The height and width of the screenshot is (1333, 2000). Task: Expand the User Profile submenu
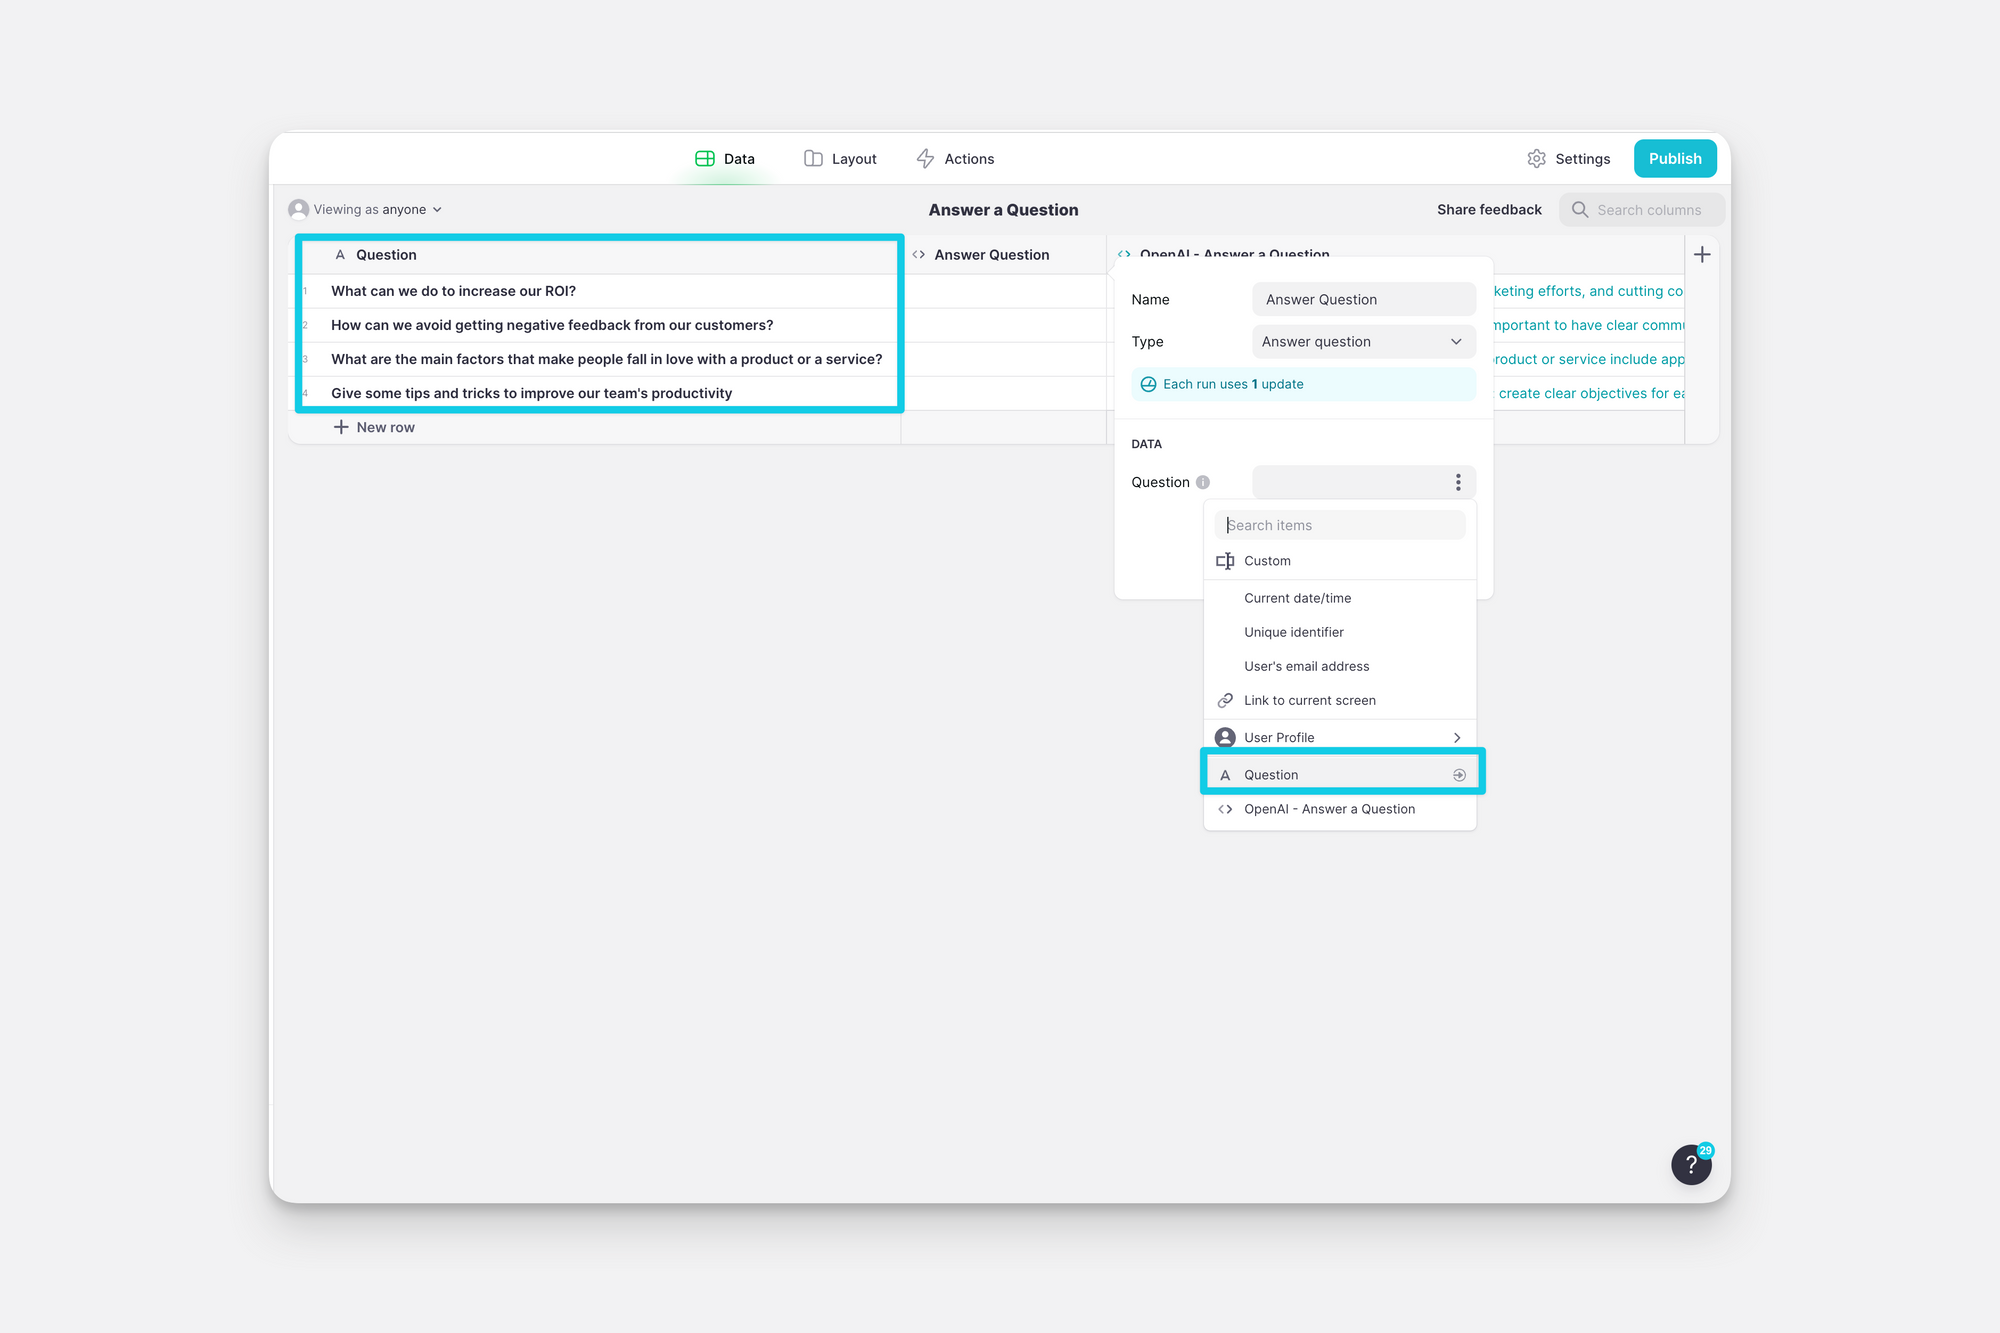[x=1338, y=738]
